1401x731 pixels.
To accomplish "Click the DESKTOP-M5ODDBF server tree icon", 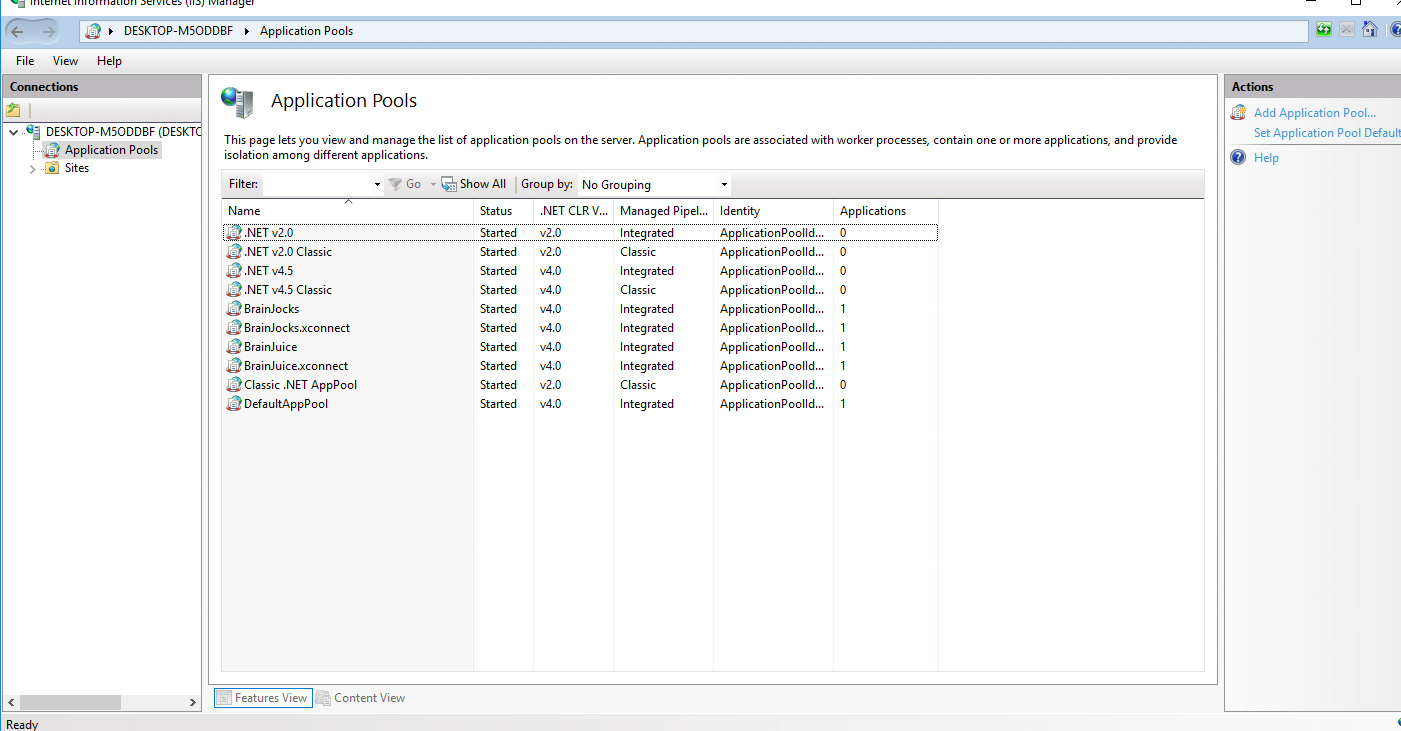I will point(33,131).
